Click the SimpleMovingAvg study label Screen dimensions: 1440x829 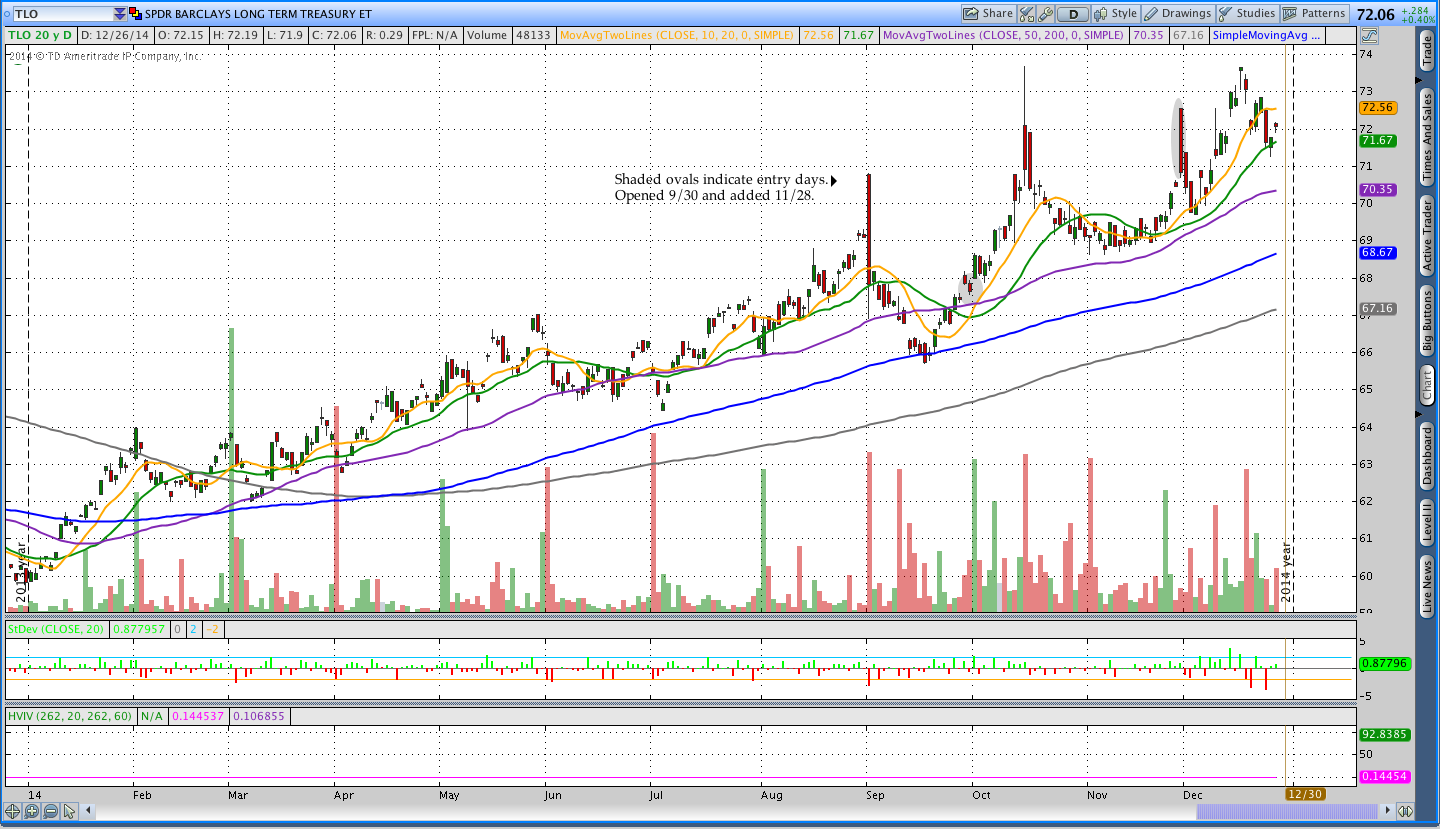coord(1267,35)
